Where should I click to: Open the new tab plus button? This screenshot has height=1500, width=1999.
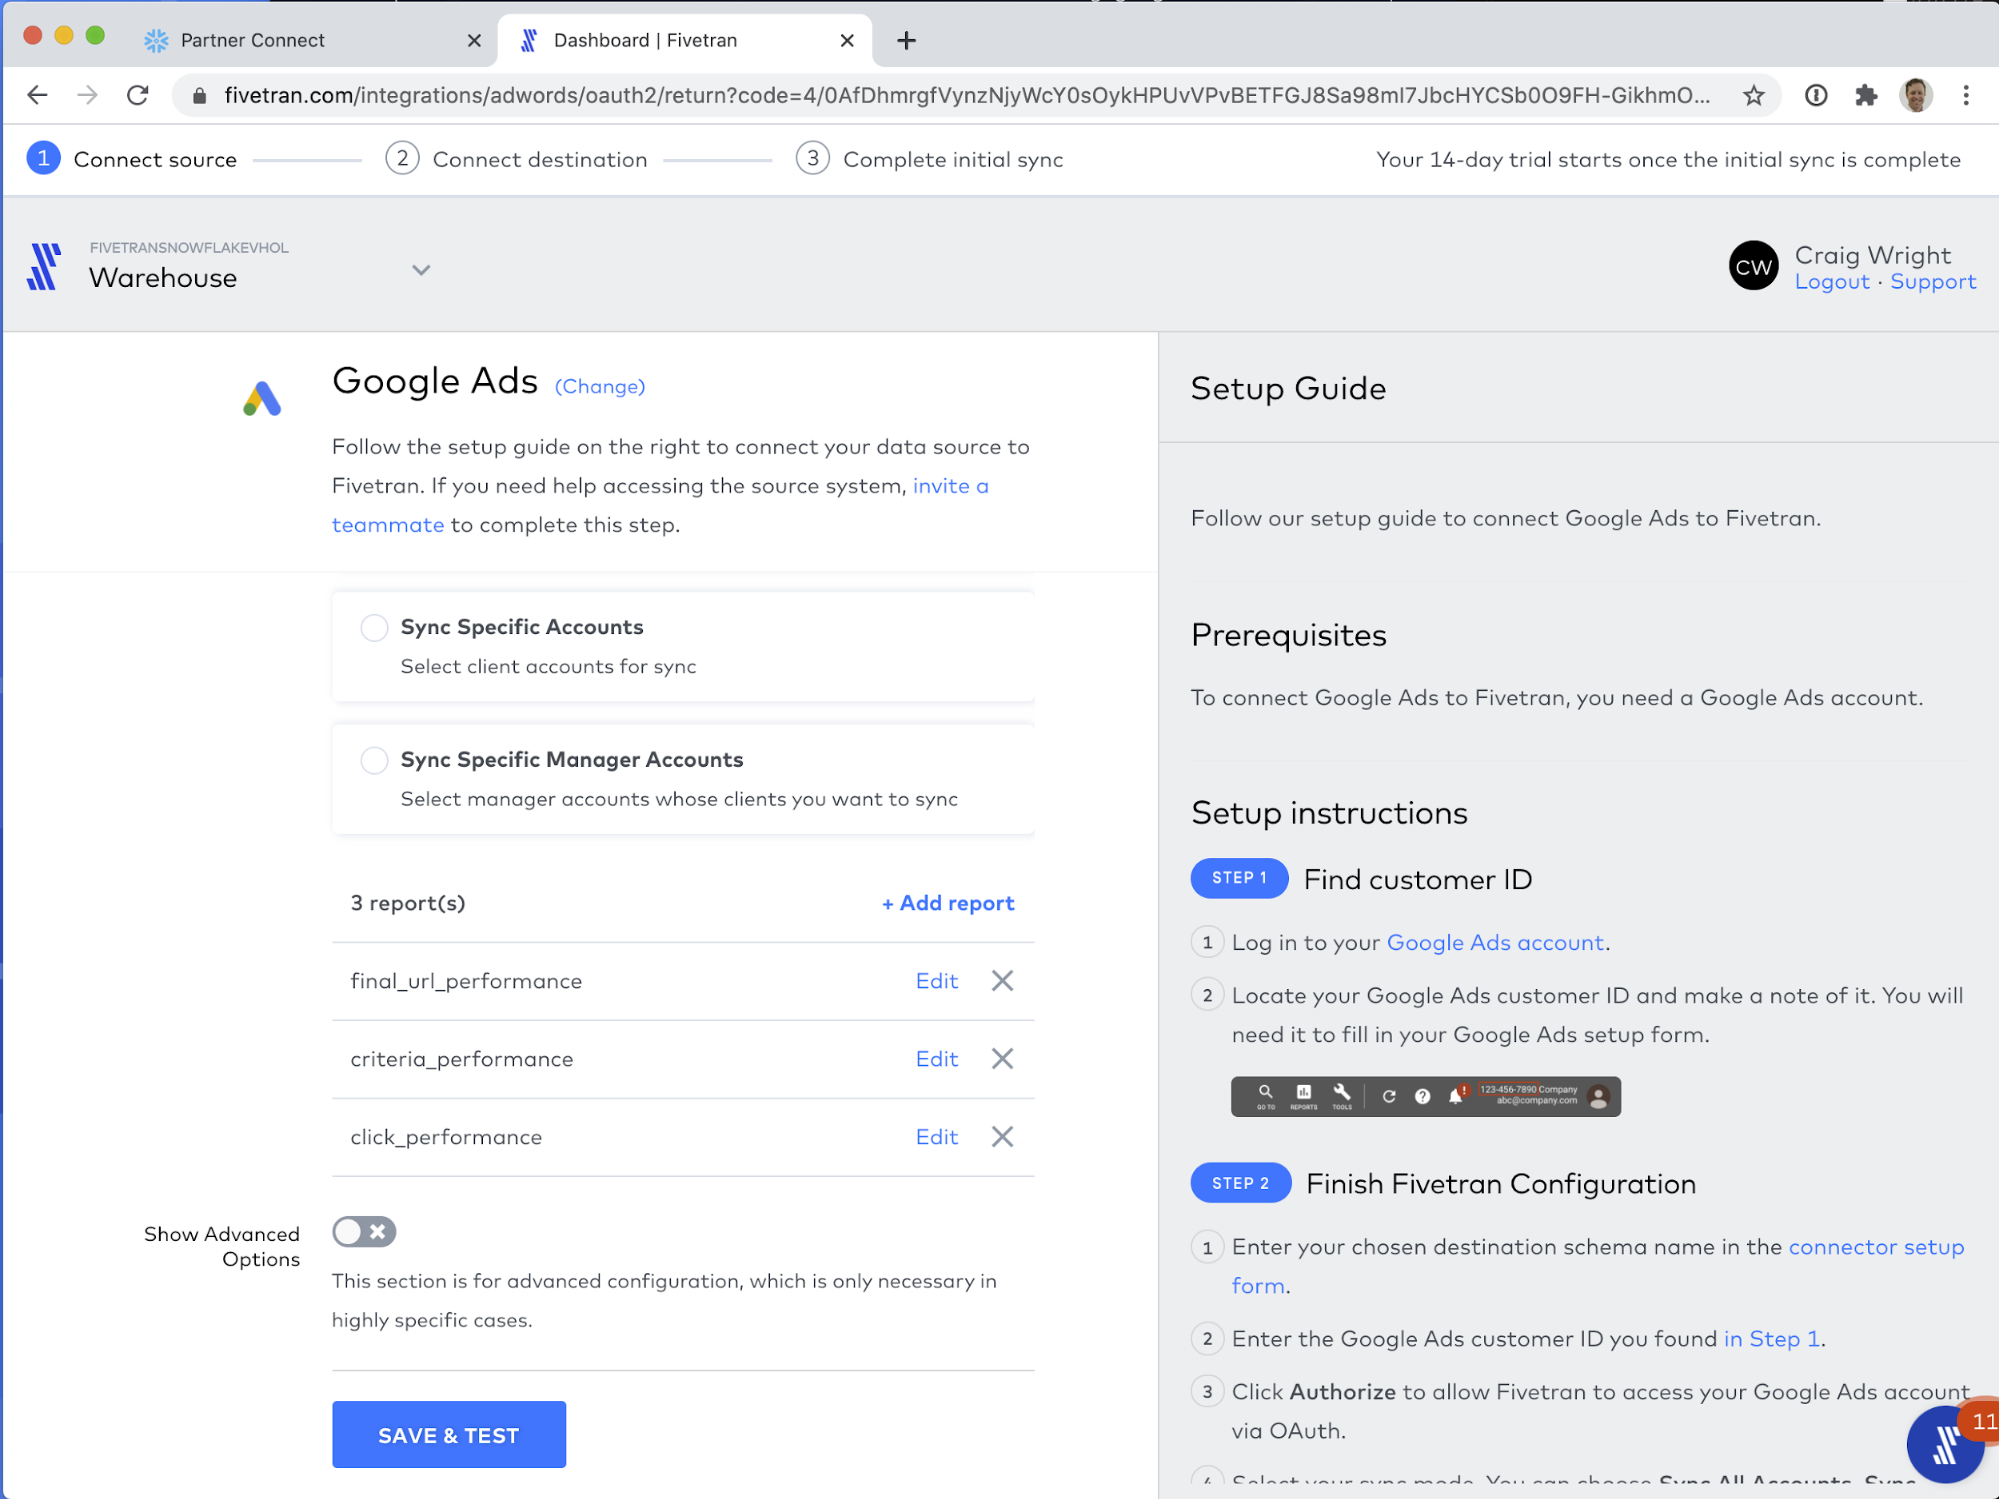pos(906,41)
